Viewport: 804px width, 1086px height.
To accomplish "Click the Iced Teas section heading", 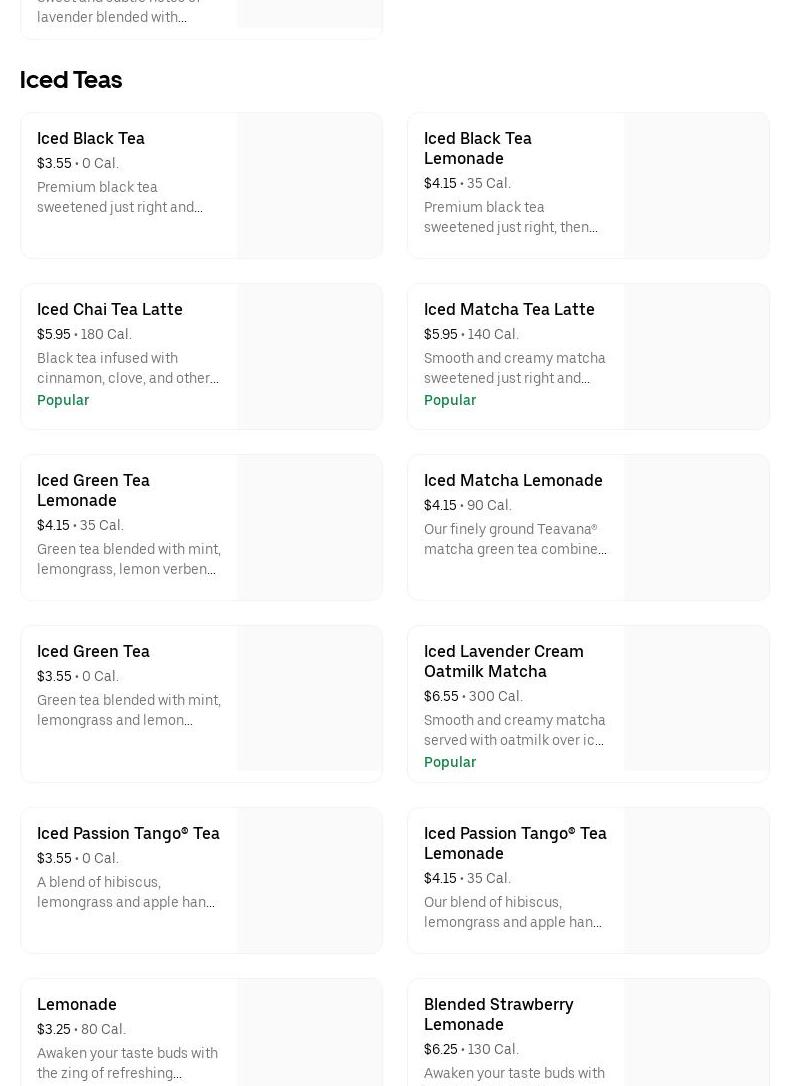I will click(x=71, y=80).
